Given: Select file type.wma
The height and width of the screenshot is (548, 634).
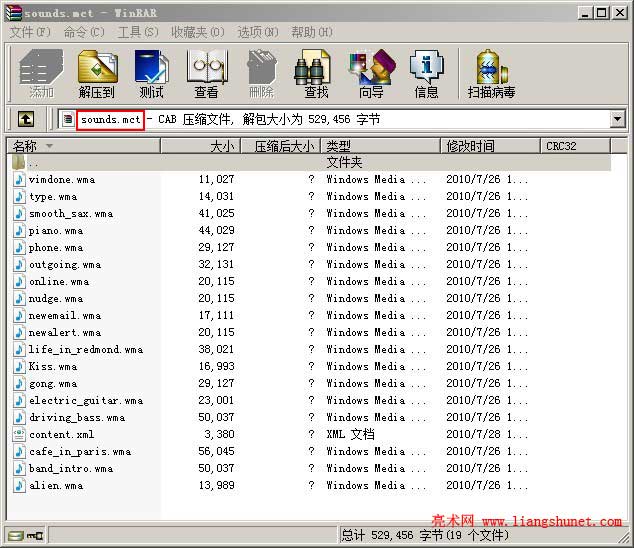Looking at the screenshot, I should coord(53,197).
